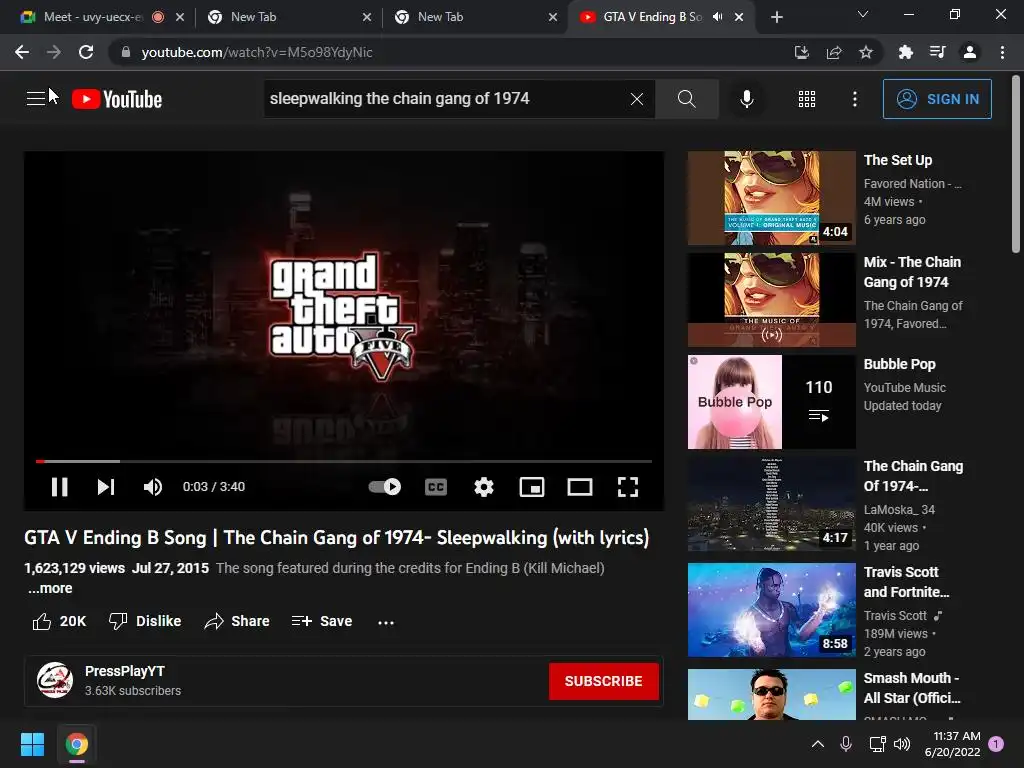Open Chrome extensions puzzle icon

point(905,52)
